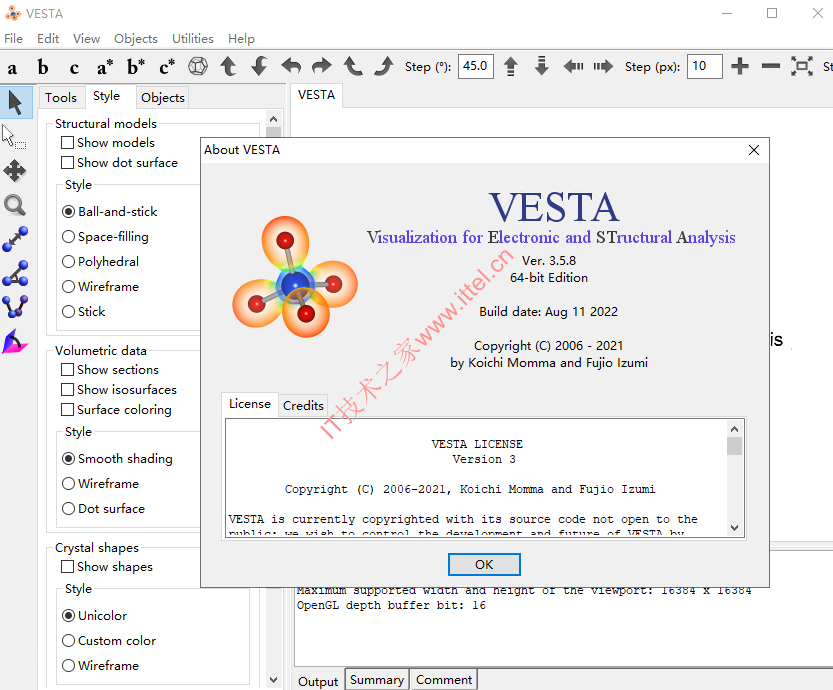The width and height of the screenshot is (833, 690).
Task: Activate the Magnify tool
Action: click(x=14, y=205)
